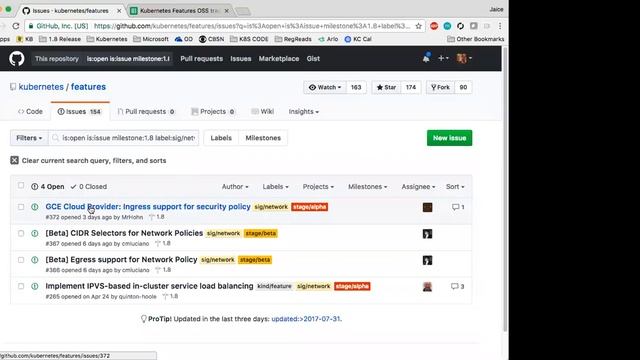
Task: Open Chrome three-dot menu
Action: click(x=500, y=26)
